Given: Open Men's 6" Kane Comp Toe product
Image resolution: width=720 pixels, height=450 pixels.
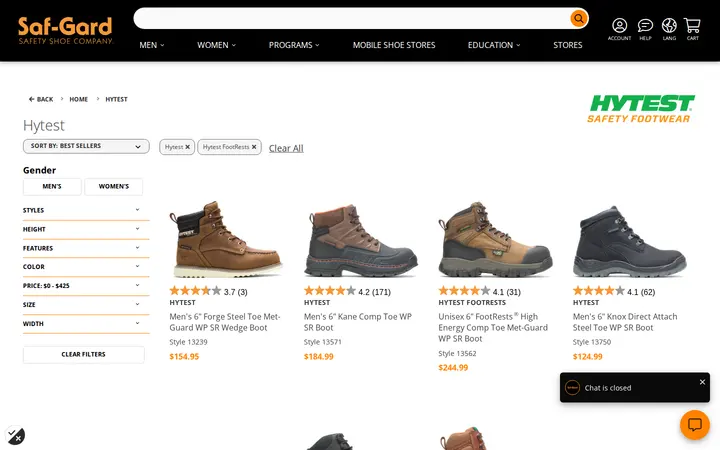Looking at the screenshot, I should pyautogui.click(x=358, y=322).
